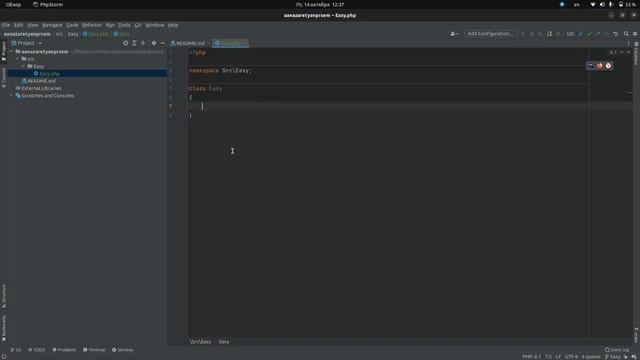Viewport: 640px width, 360px height.
Task: Click the LF line separator status
Action: click(x=558, y=357)
